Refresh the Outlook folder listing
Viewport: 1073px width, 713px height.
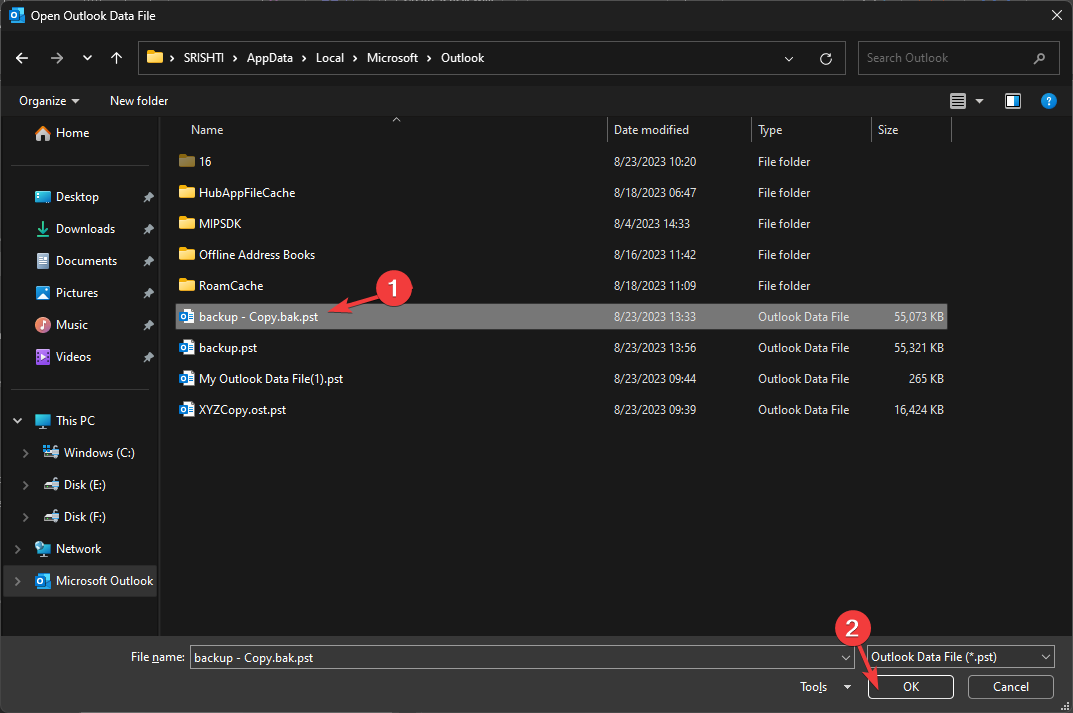(x=826, y=59)
